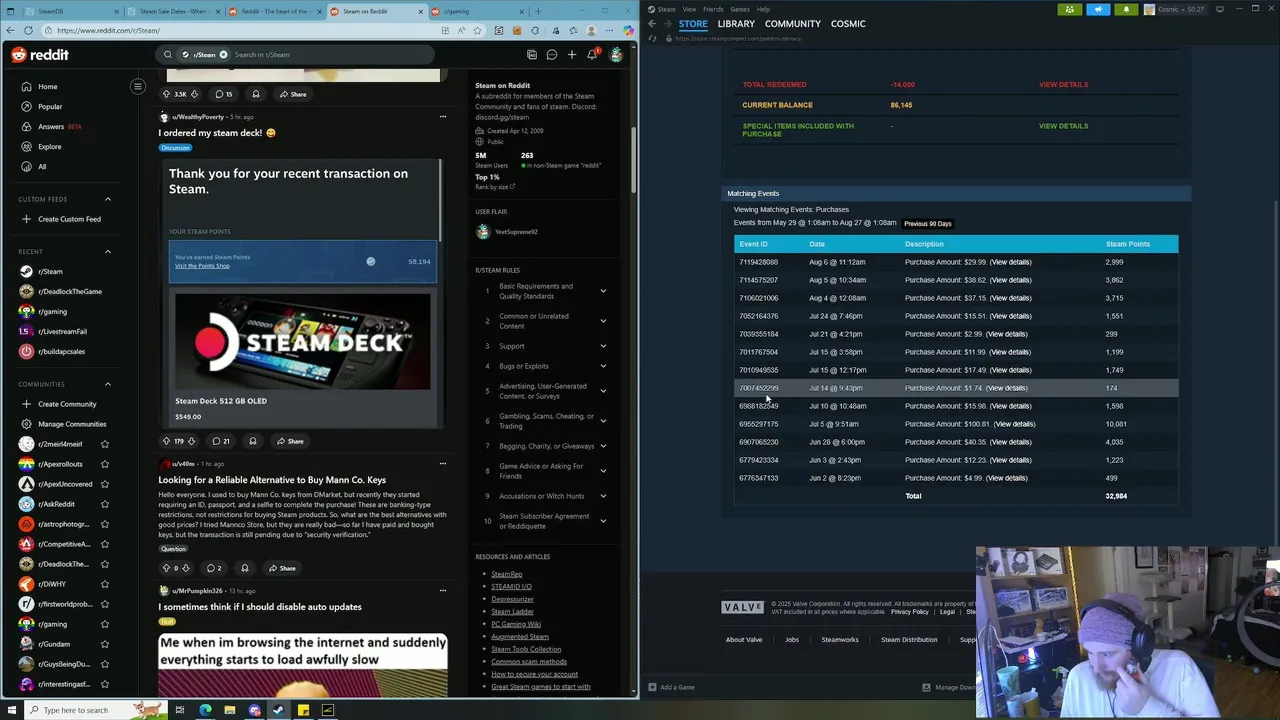Share the 'I ordered my steam deck!' post
This screenshot has height=720, width=1280.
point(290,441)
